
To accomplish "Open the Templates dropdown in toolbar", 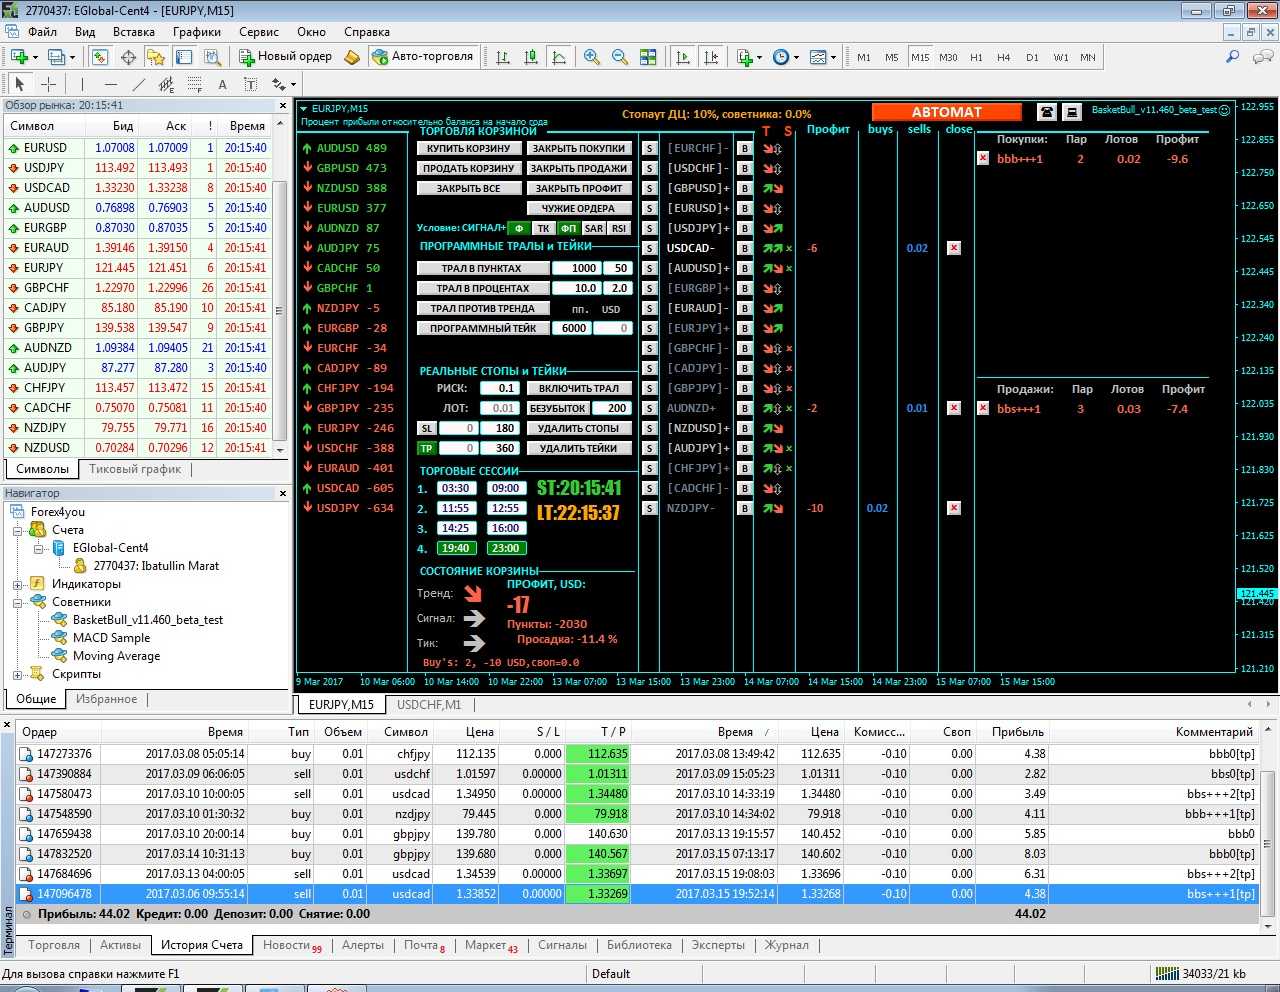I will tap(822, 57).
